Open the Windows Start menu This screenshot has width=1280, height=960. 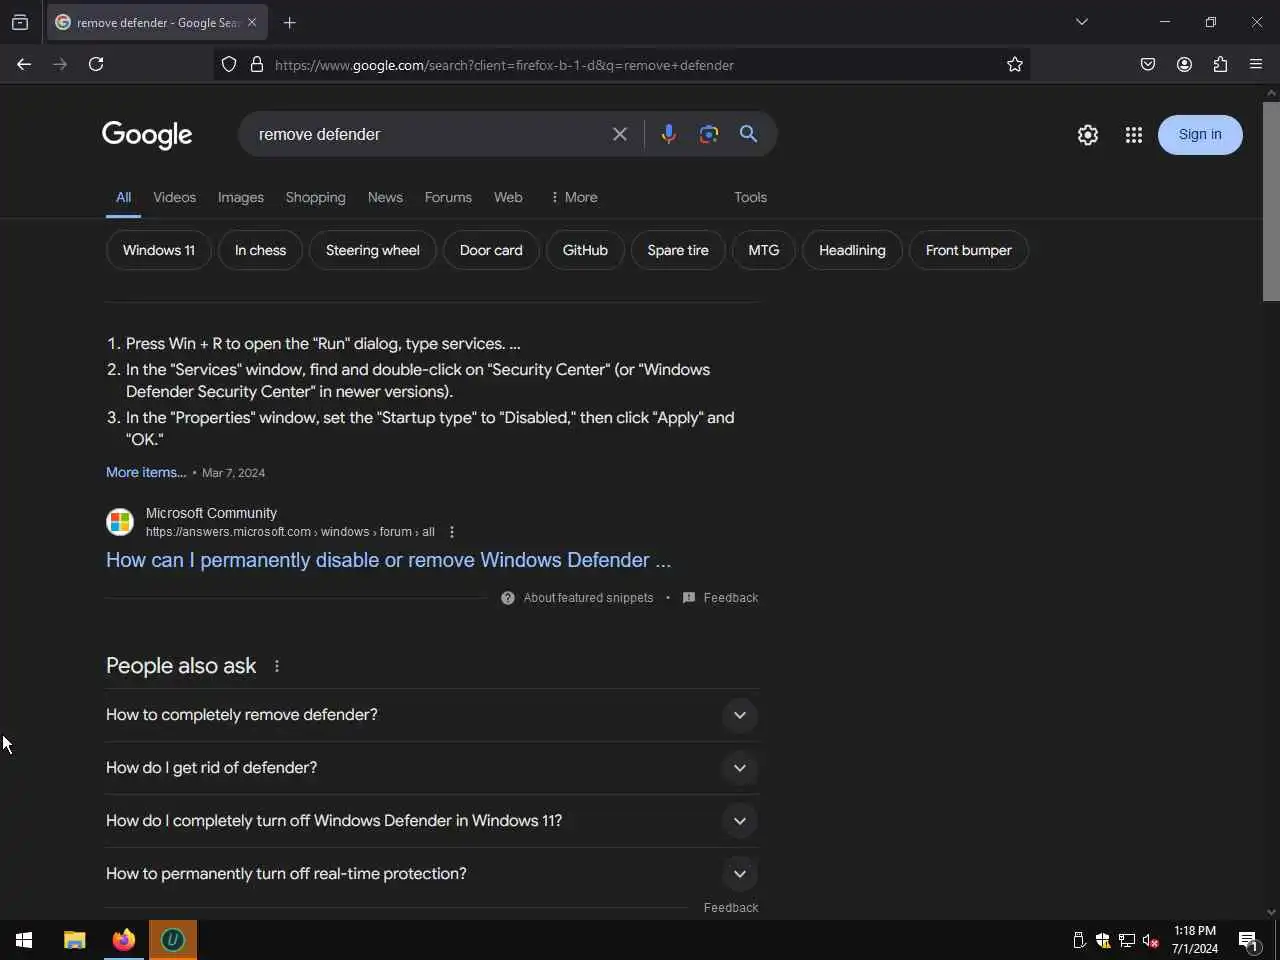pyautogui.click(x=24, y=940)
